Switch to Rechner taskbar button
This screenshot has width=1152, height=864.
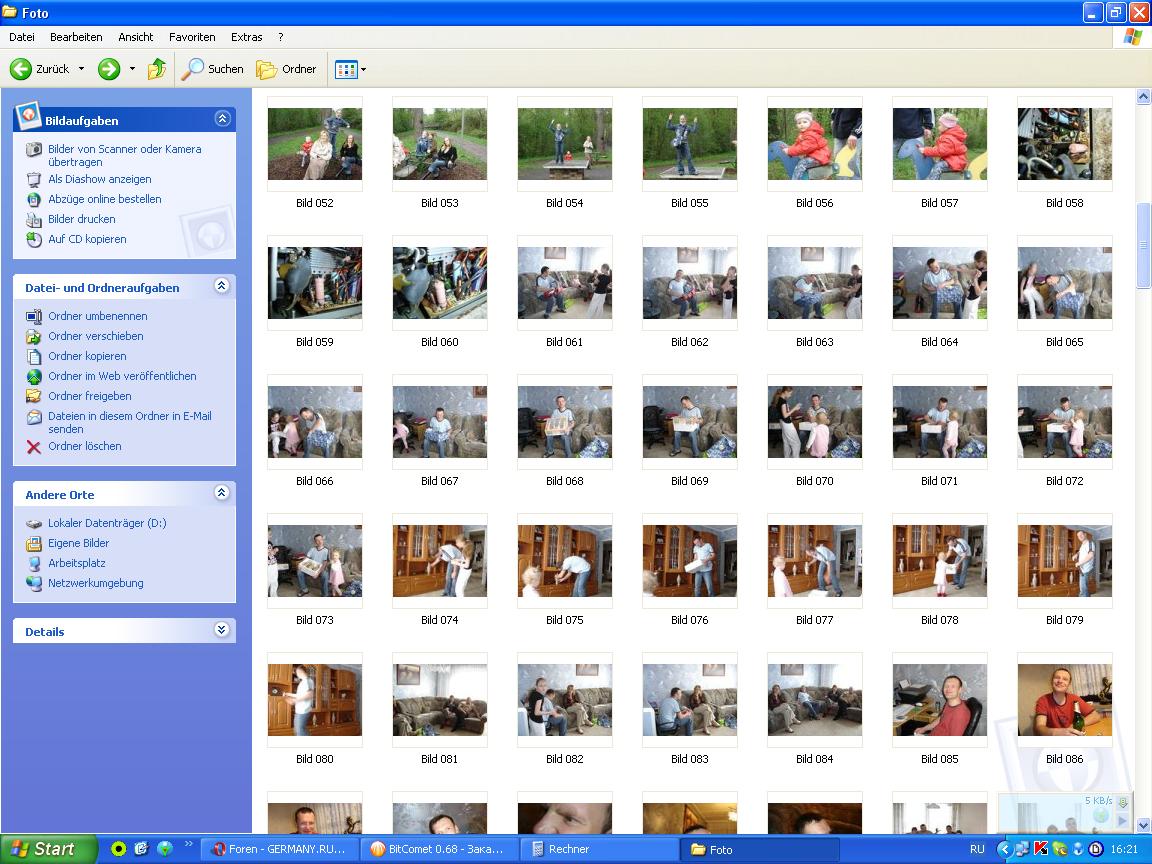[599, 849]
